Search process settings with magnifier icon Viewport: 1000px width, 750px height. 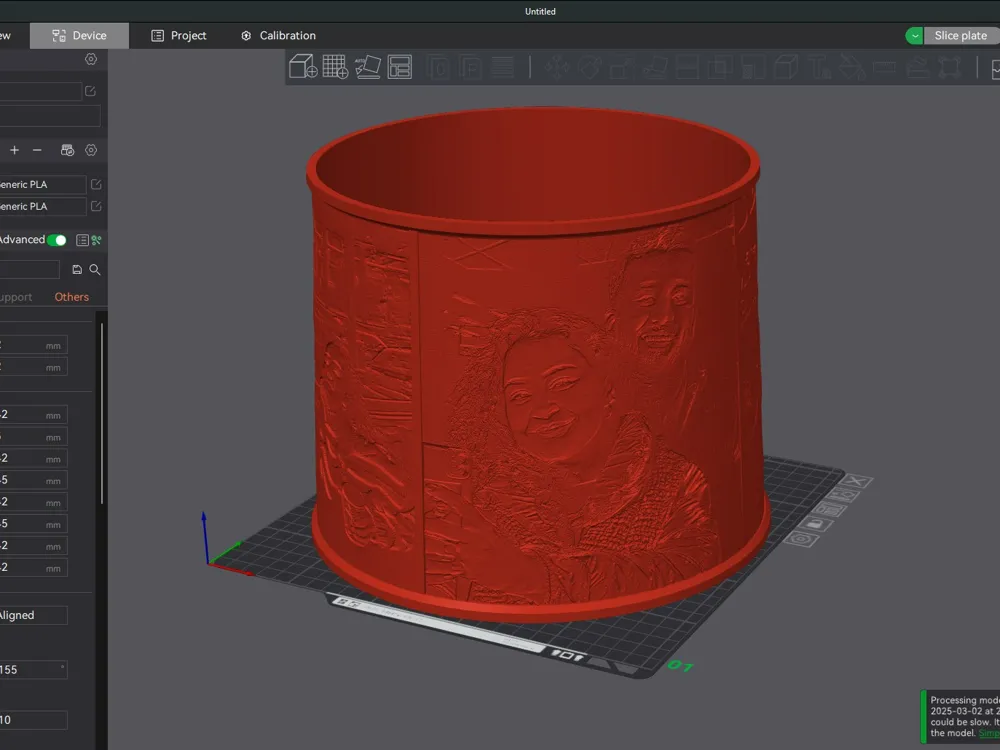tap(94, 270)
